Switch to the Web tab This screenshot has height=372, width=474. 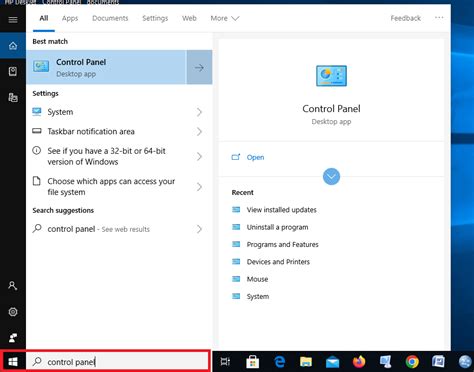189,18
